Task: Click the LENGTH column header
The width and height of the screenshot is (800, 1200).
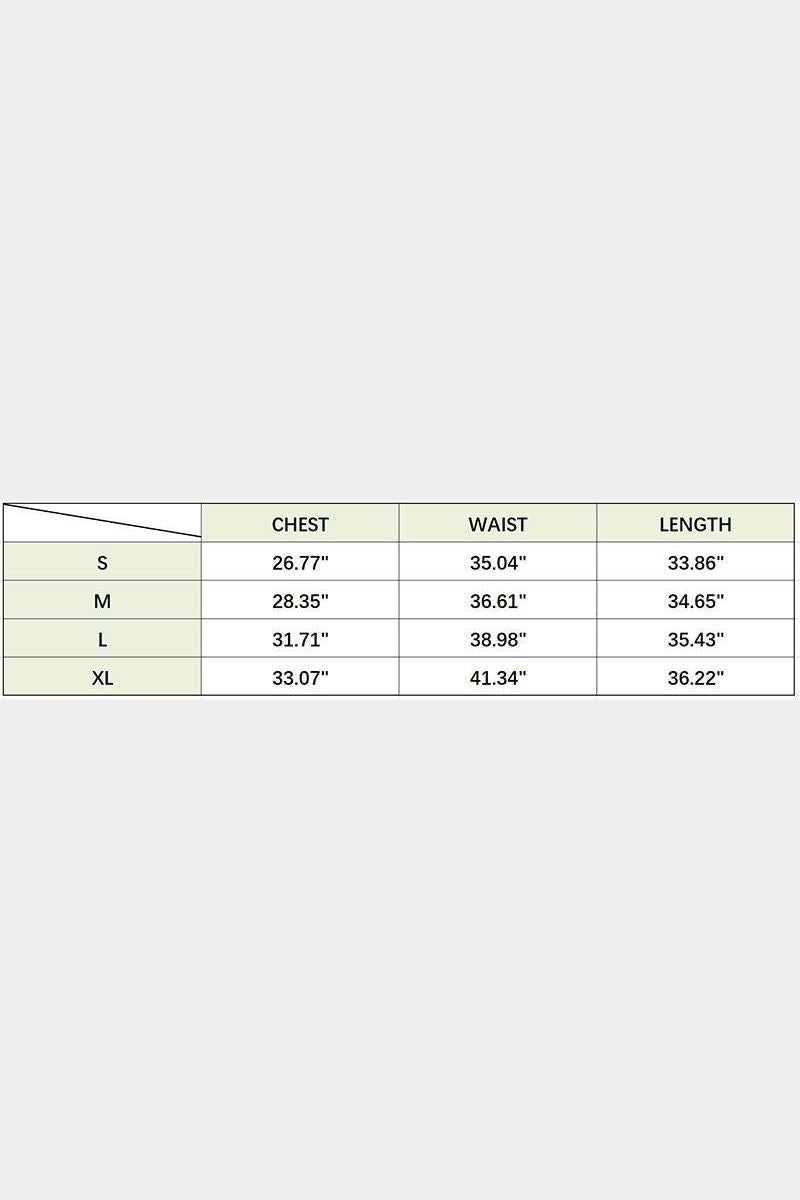Action: click(x=695, y=524)
